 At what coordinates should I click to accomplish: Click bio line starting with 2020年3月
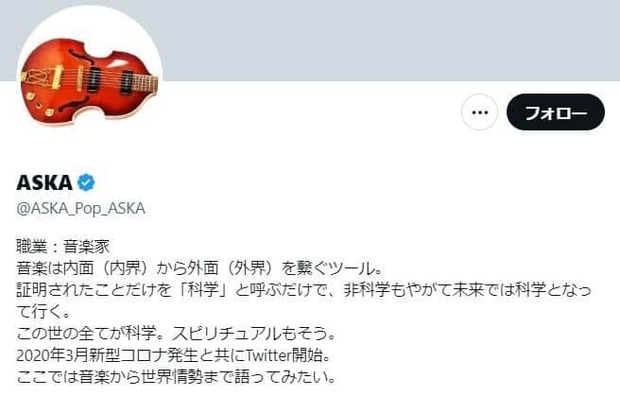(x=173, y=356)
